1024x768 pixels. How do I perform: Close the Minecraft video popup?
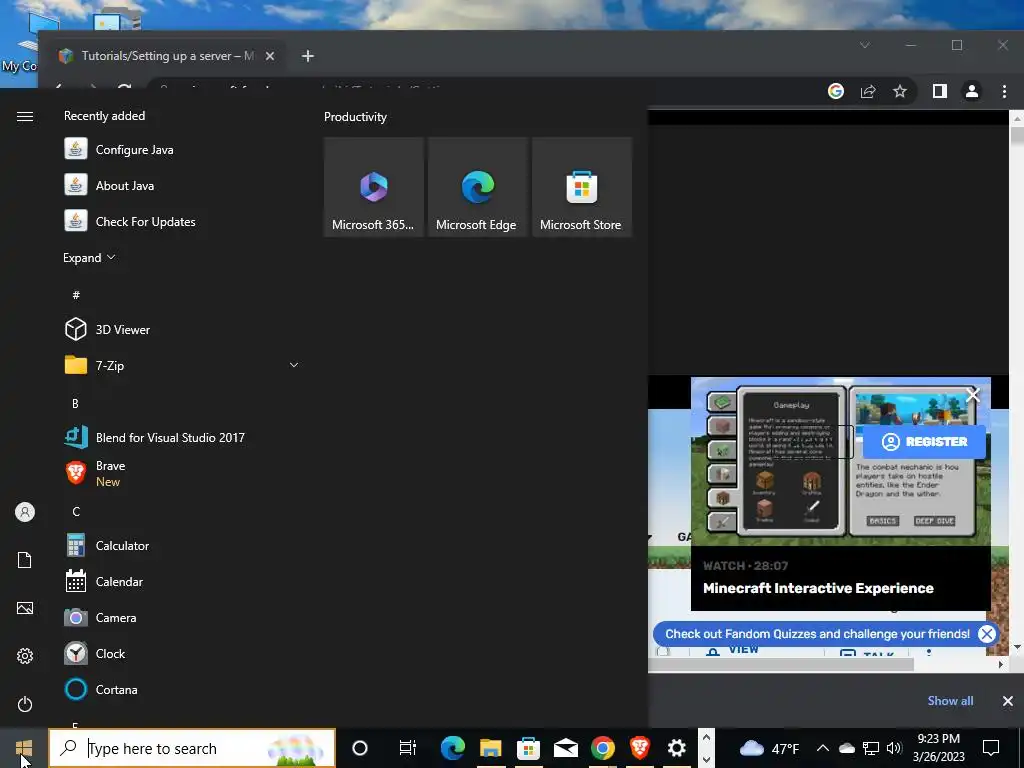[973, 394]
